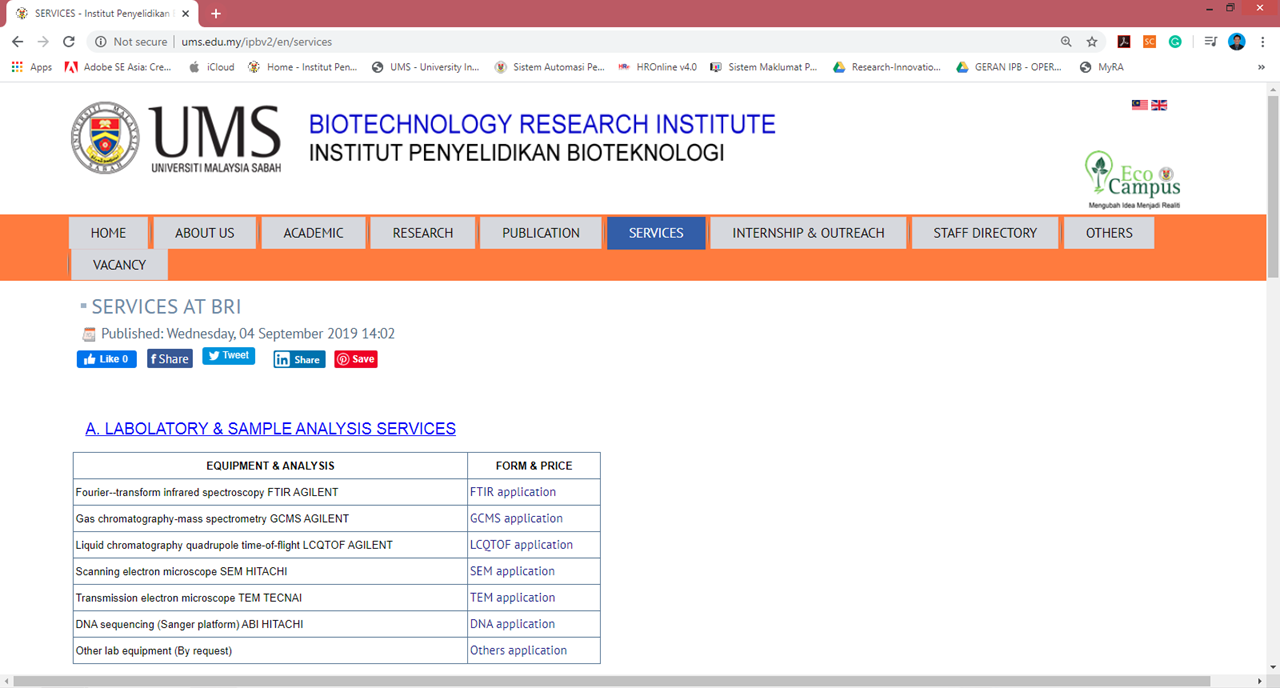Click the zoom magnifier icon in address bar
This screenshot has height=688, width=1280.
1066,42
